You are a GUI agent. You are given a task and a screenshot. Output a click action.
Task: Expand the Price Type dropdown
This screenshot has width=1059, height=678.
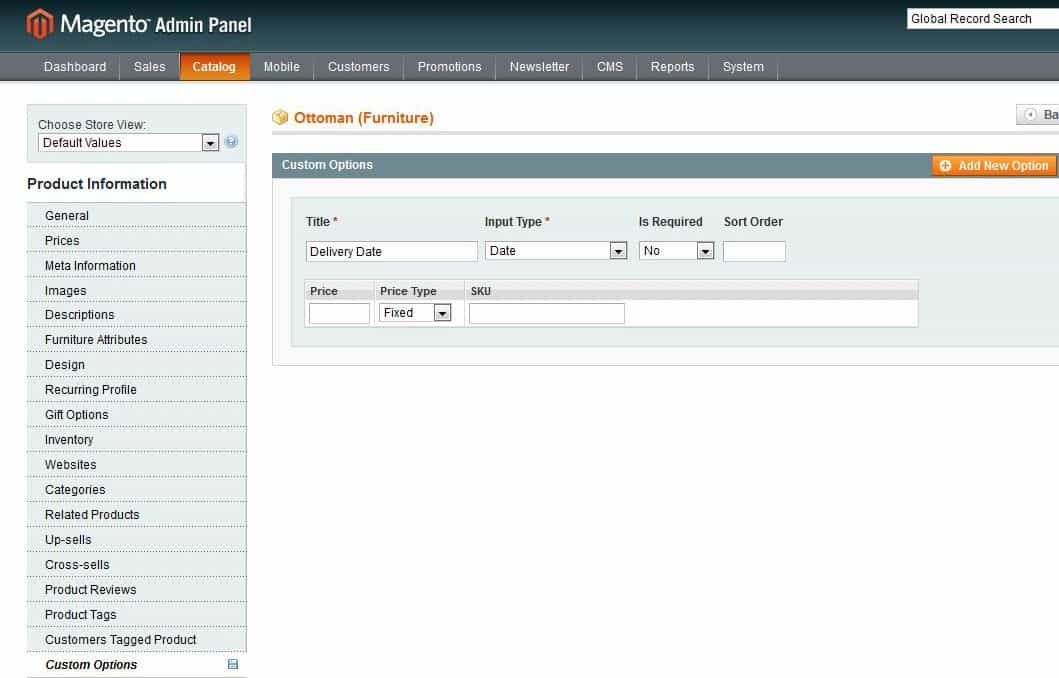pos(415,313)
